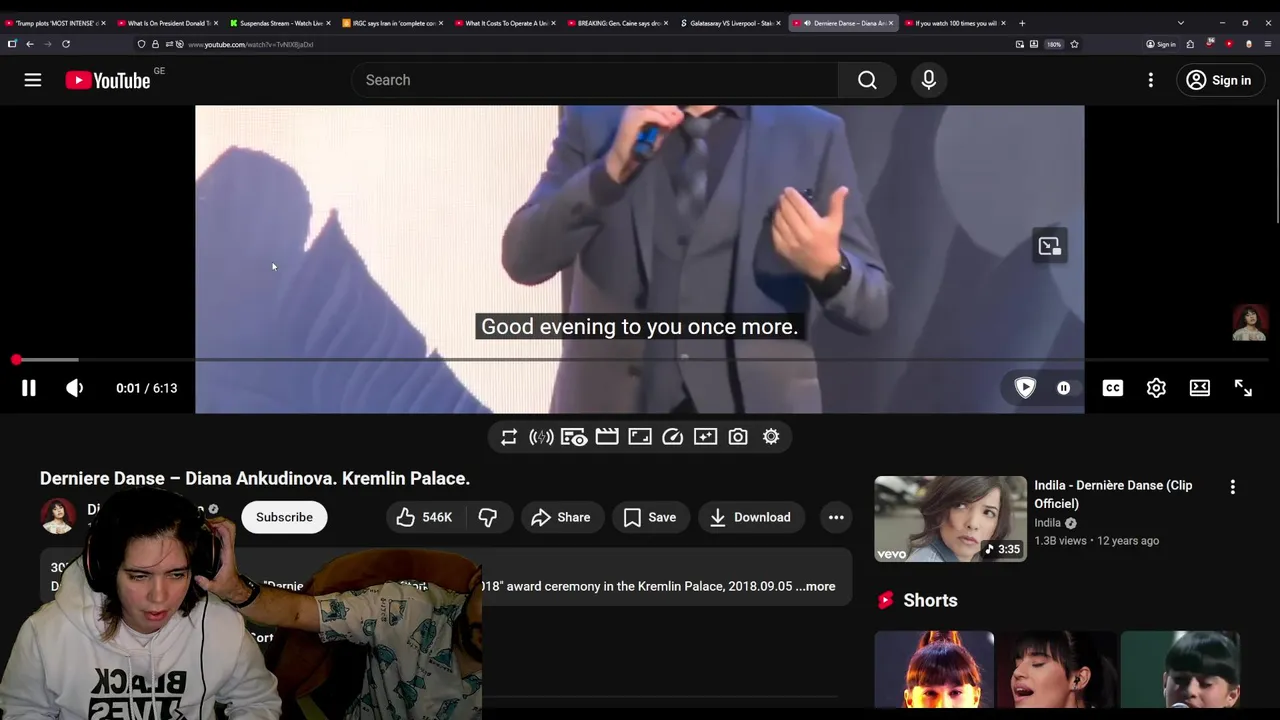
Task: Open playback speed gauge control
Action: (x=673, y=437)
